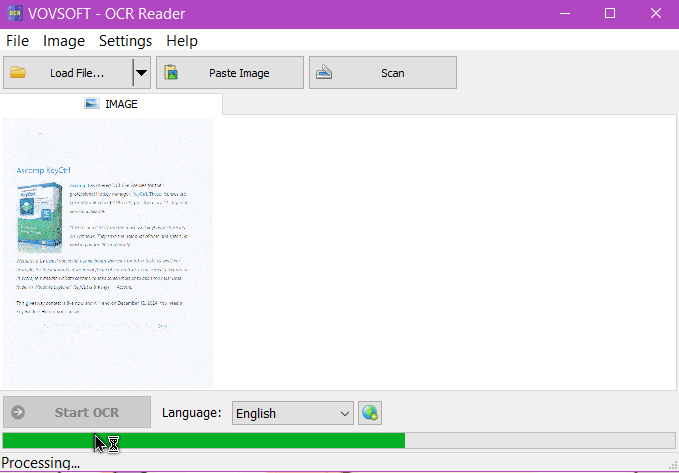Minimize the OCR Reader window
679x473 pixels.
point(565,13)
